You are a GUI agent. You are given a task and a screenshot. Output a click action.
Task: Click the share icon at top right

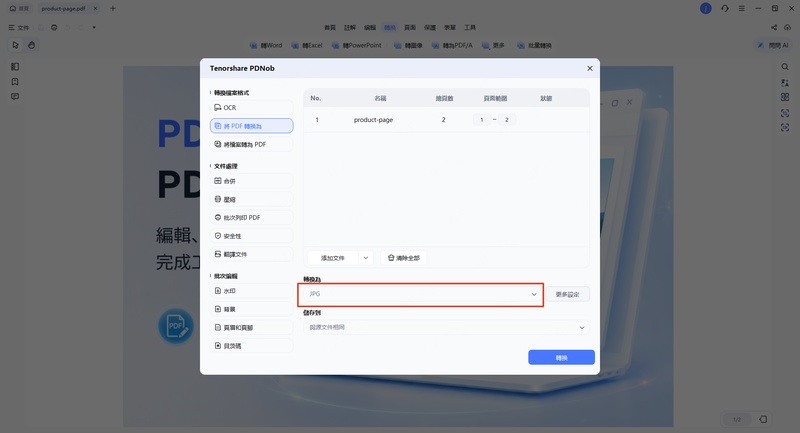[x=774, y=28]
